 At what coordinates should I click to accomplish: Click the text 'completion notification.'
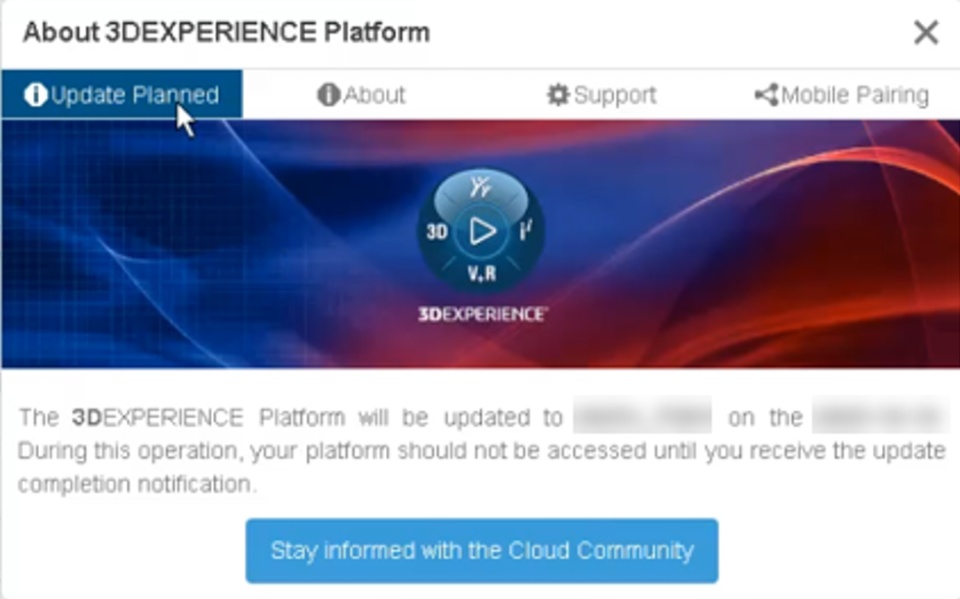point(136,484)
